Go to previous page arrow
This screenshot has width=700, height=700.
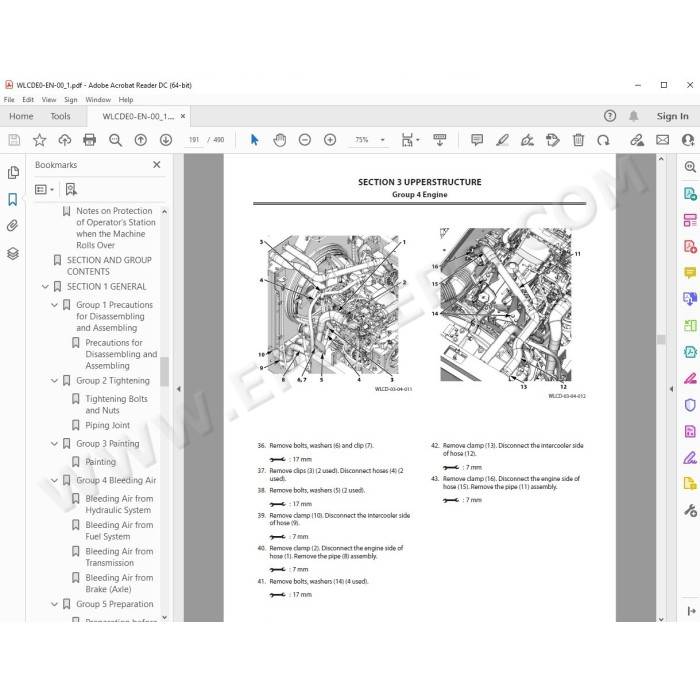click(141, 140)
